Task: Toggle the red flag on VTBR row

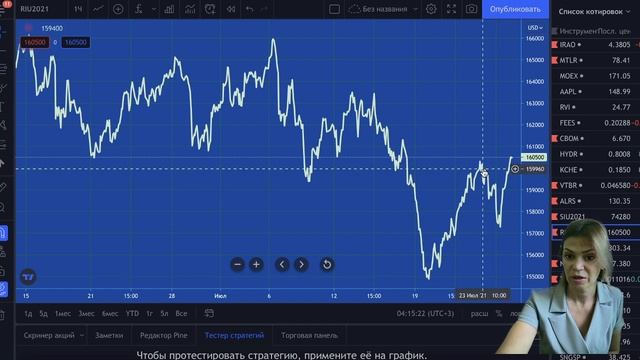Action: 555,186
